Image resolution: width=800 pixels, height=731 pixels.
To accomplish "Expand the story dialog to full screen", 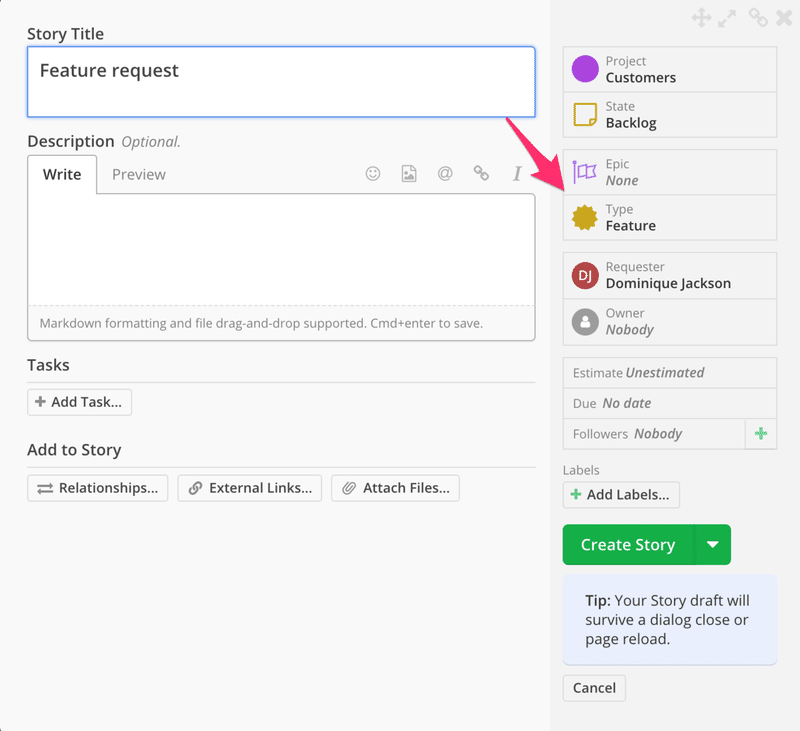I will tap(729, 18).
